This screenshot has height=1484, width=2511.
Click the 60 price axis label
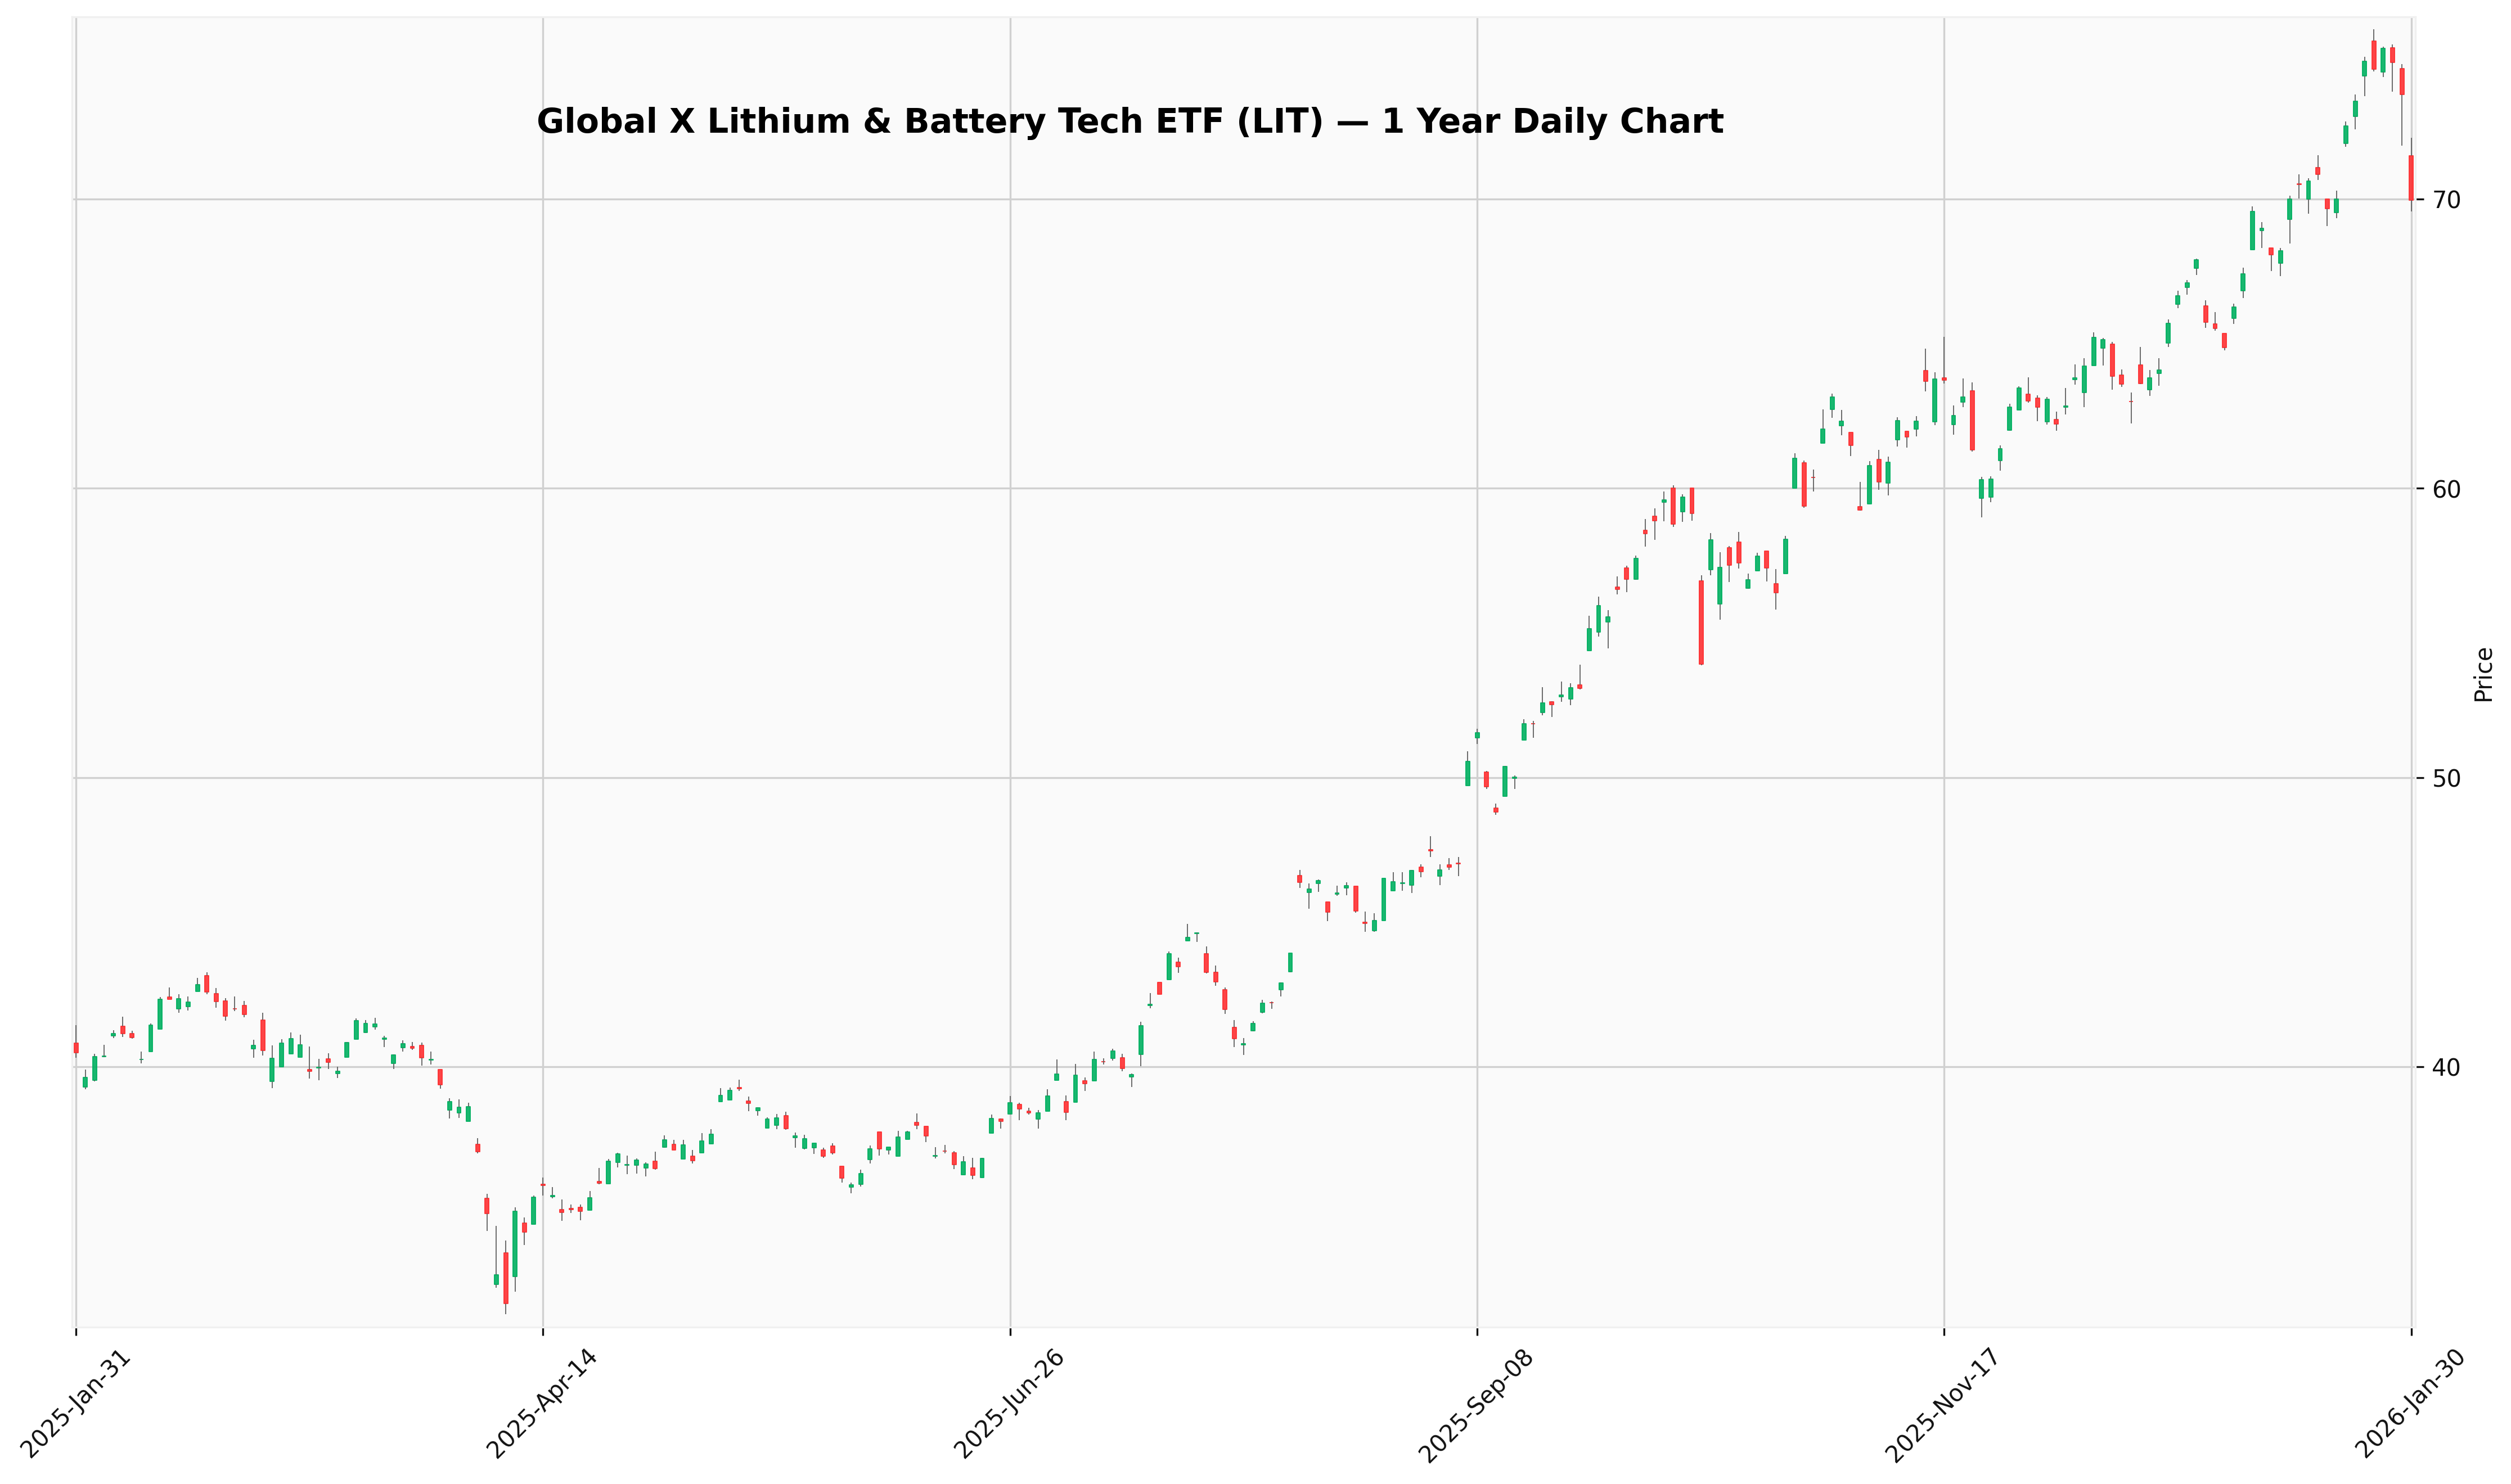2446,489
